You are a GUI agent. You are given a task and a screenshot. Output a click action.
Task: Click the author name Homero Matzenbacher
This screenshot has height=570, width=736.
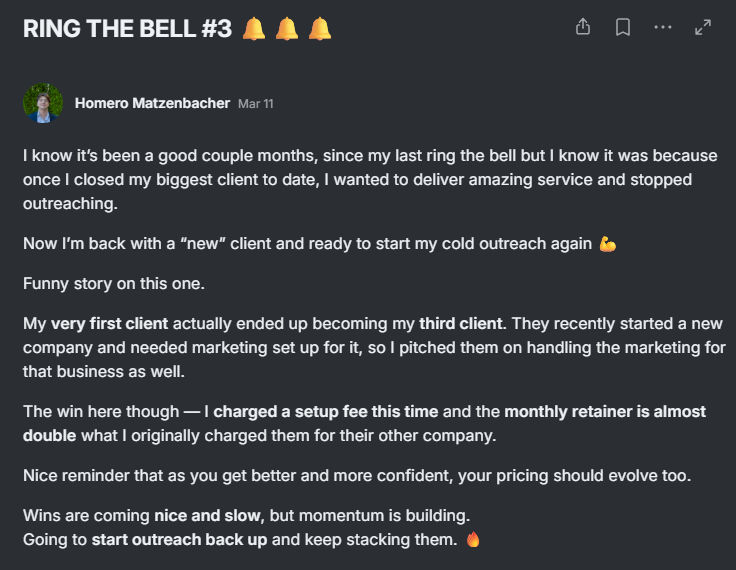[152, 103]
